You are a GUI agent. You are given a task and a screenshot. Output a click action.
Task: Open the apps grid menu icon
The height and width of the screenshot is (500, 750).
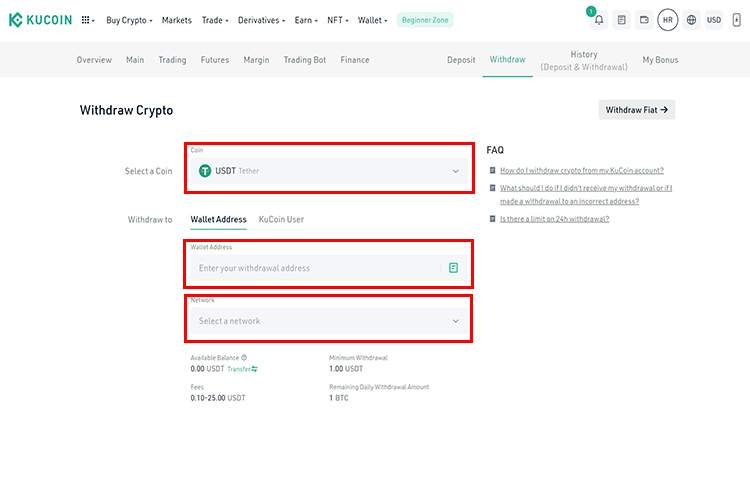[86, 20]
